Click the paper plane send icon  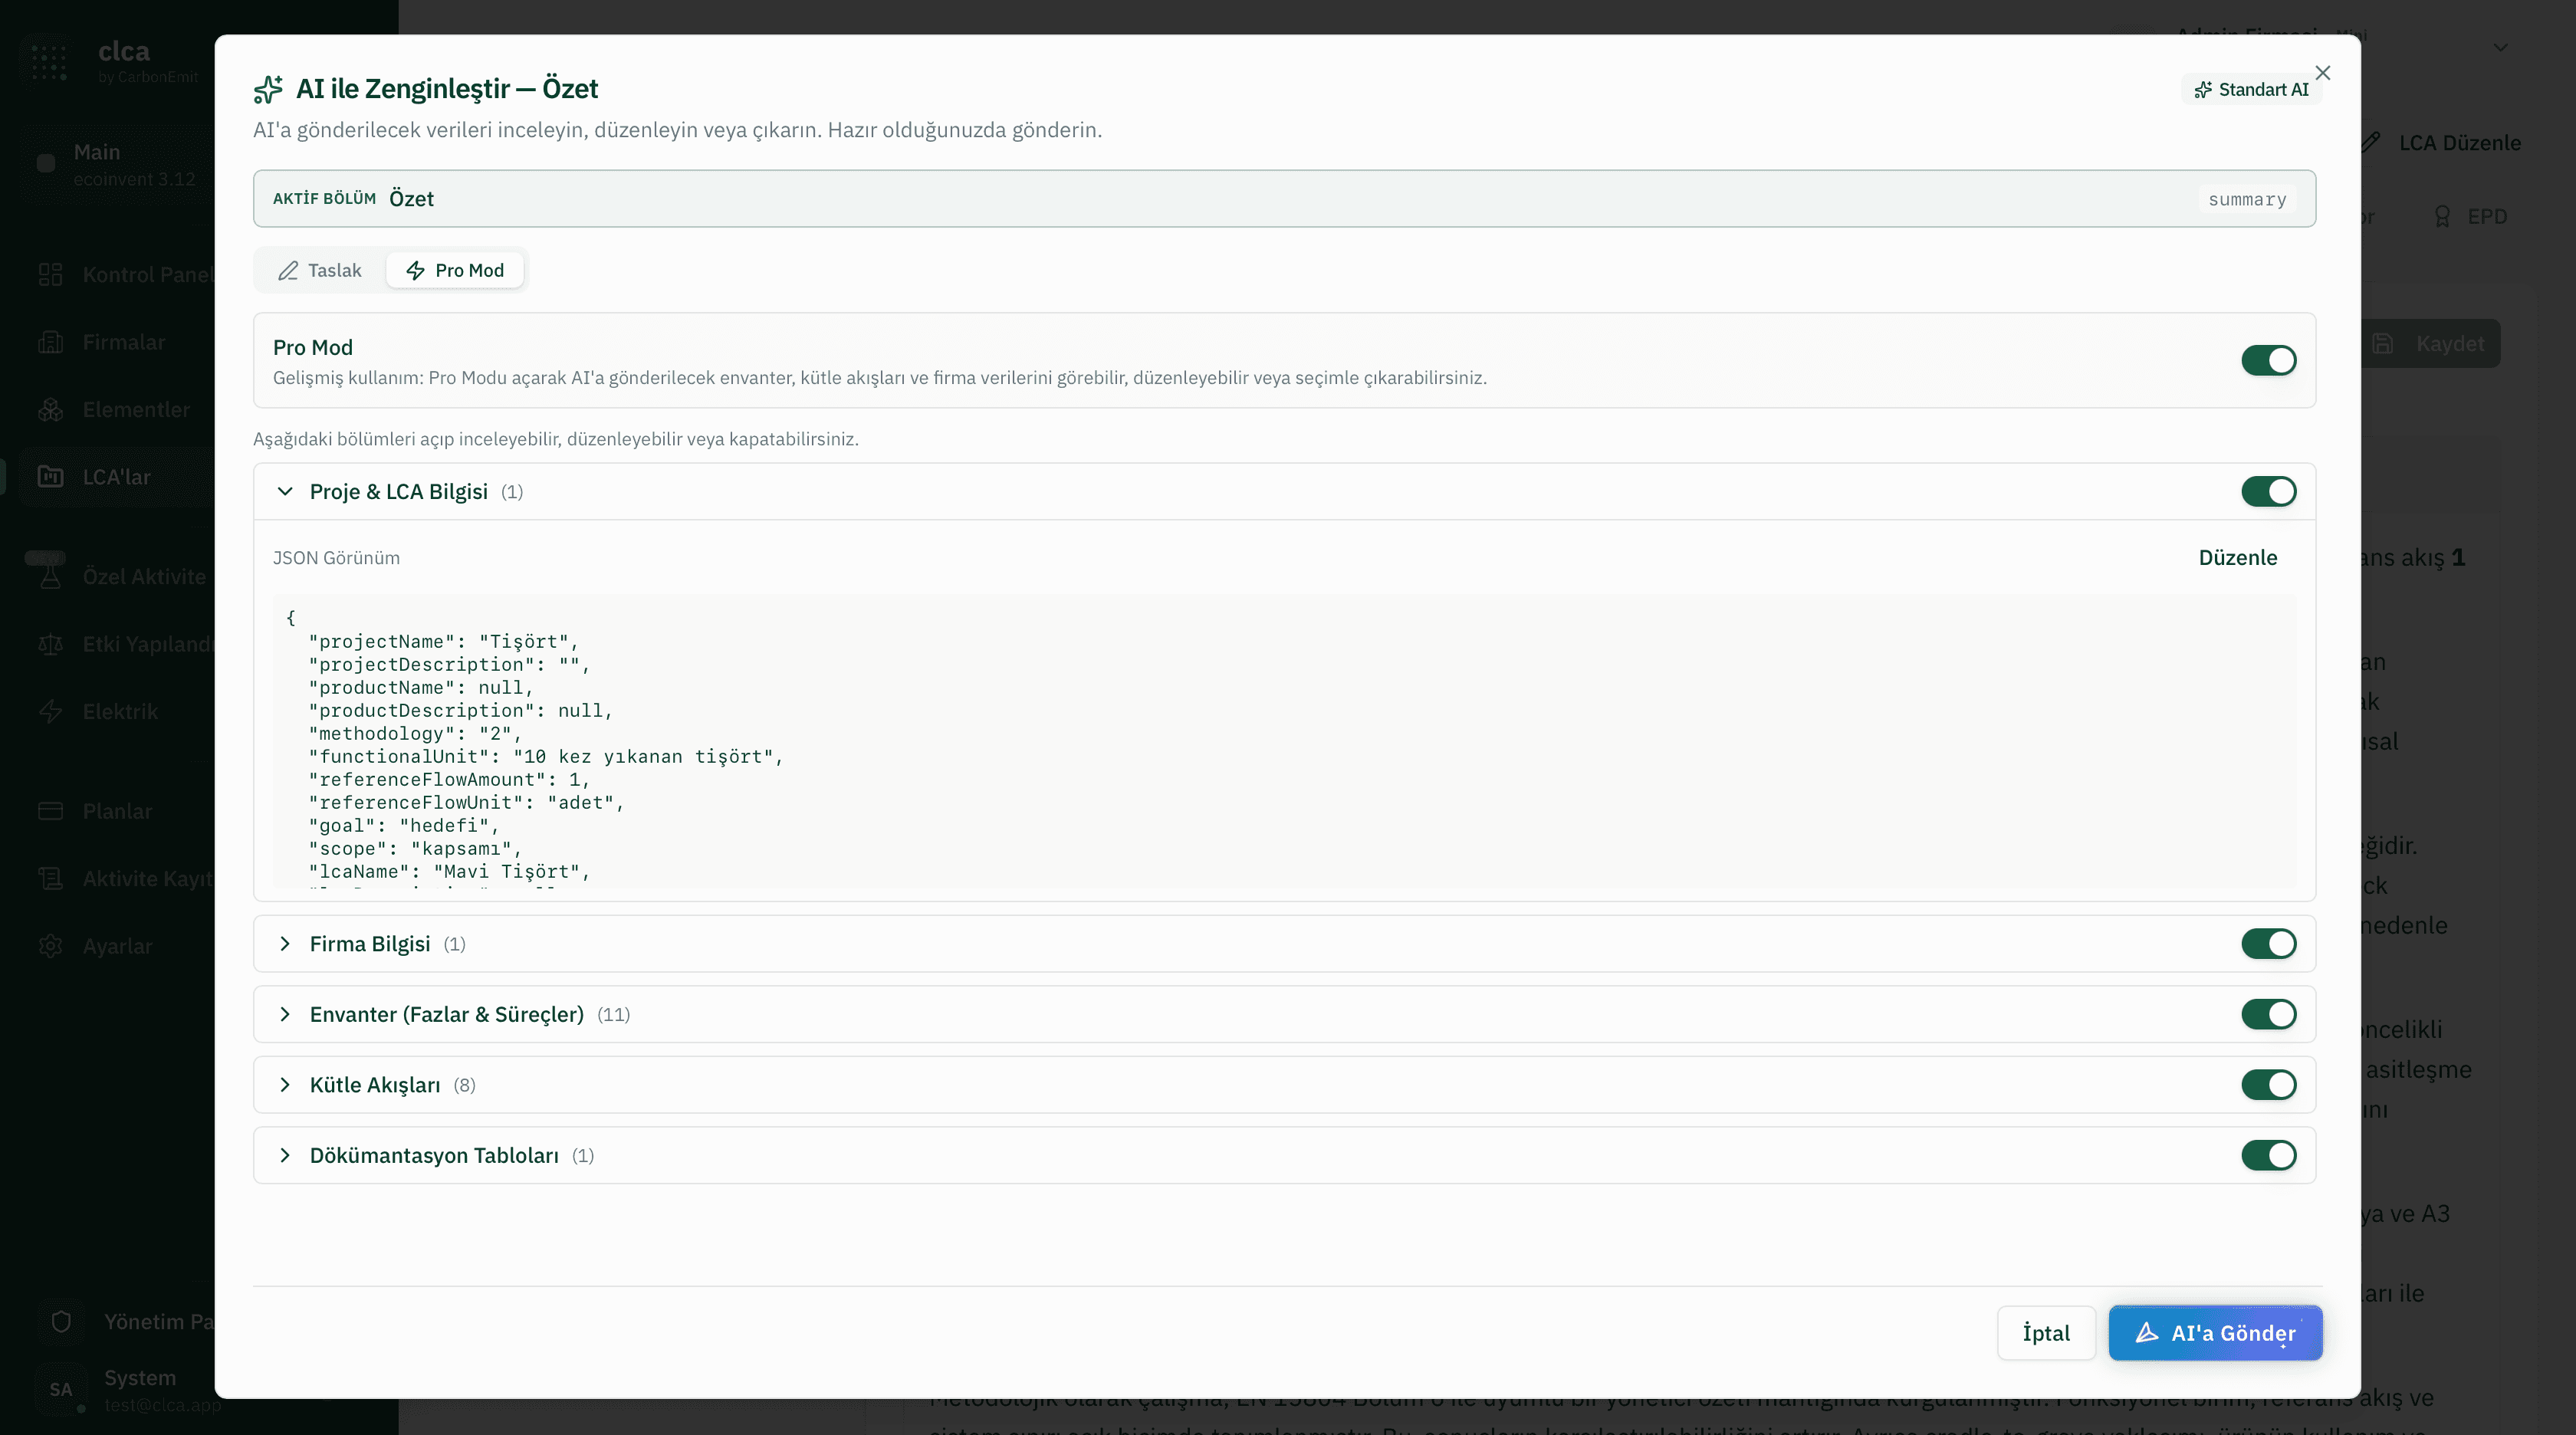tap(2147, 1332)
